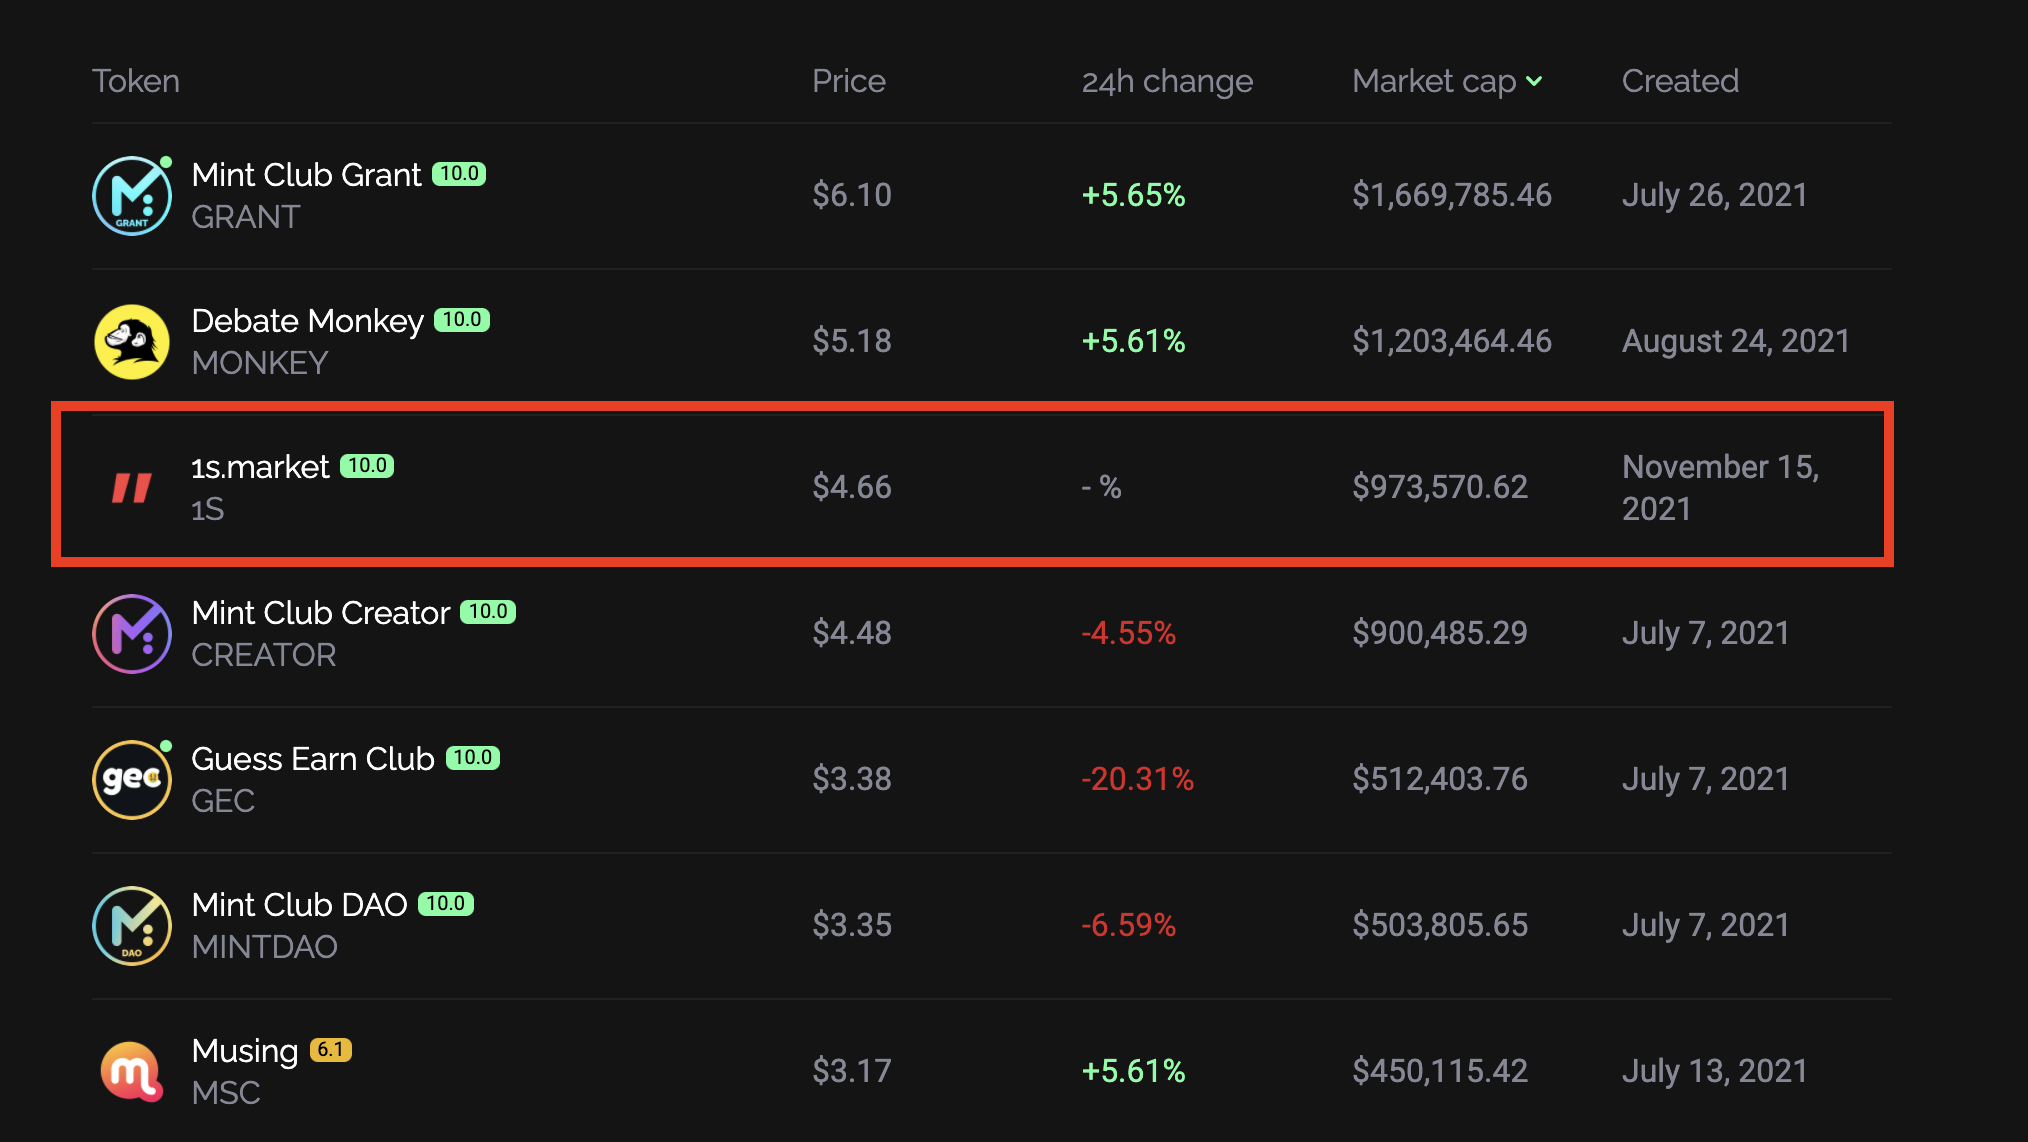
Task: Click the Musing orange M logo
Action: pyautogui.click(x=132, y=1072)
